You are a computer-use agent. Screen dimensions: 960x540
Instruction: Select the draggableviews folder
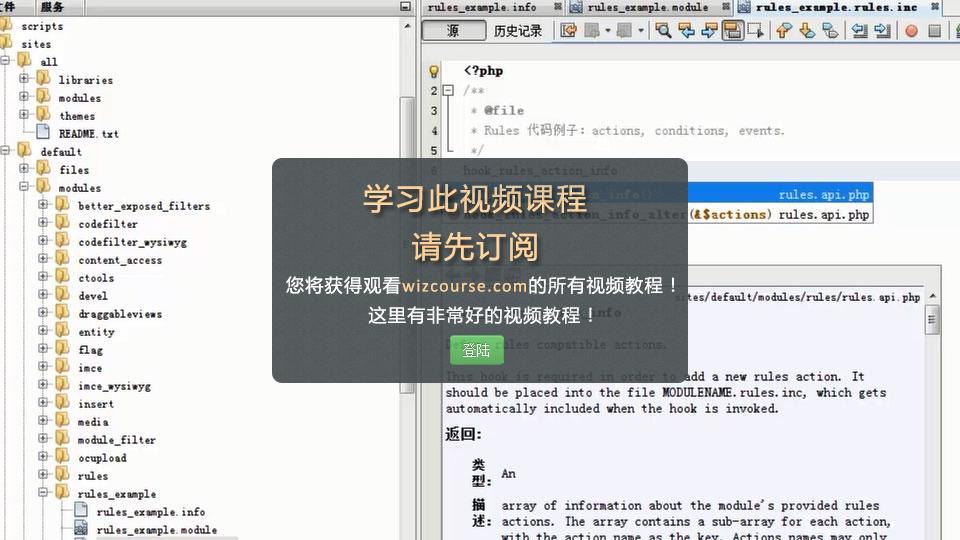pos(120,314)
